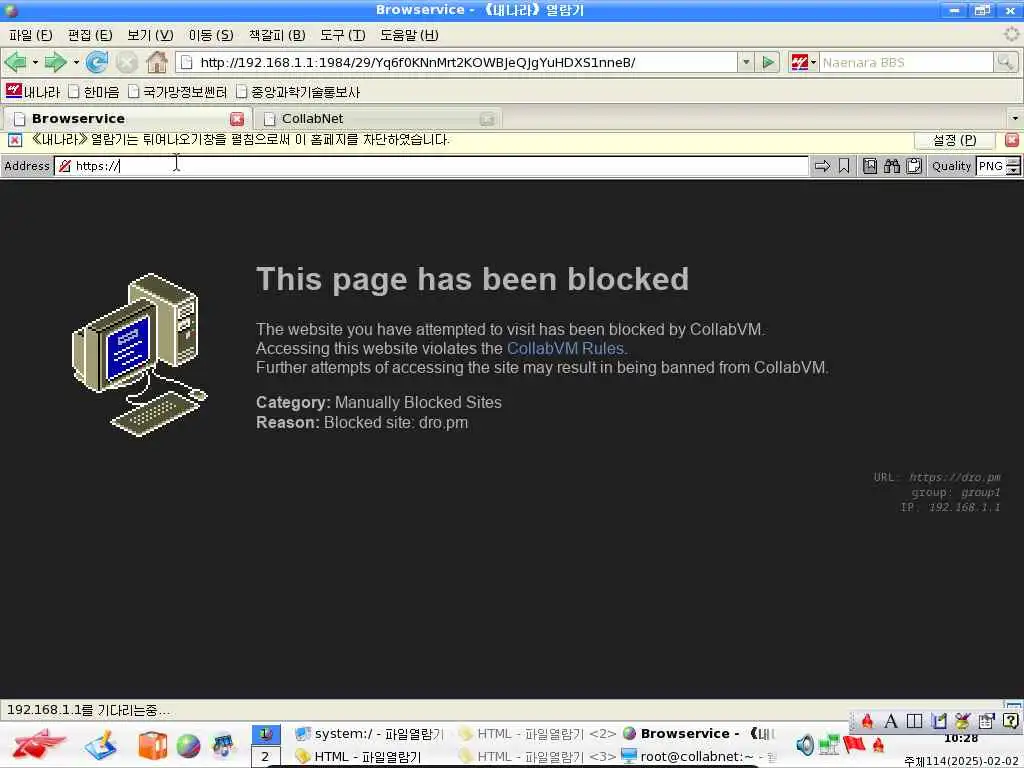The height and width of the screenshot is (768, 1024).
Task: Click the blocked-popup icon on notification bar
Action: pos(14,140)
